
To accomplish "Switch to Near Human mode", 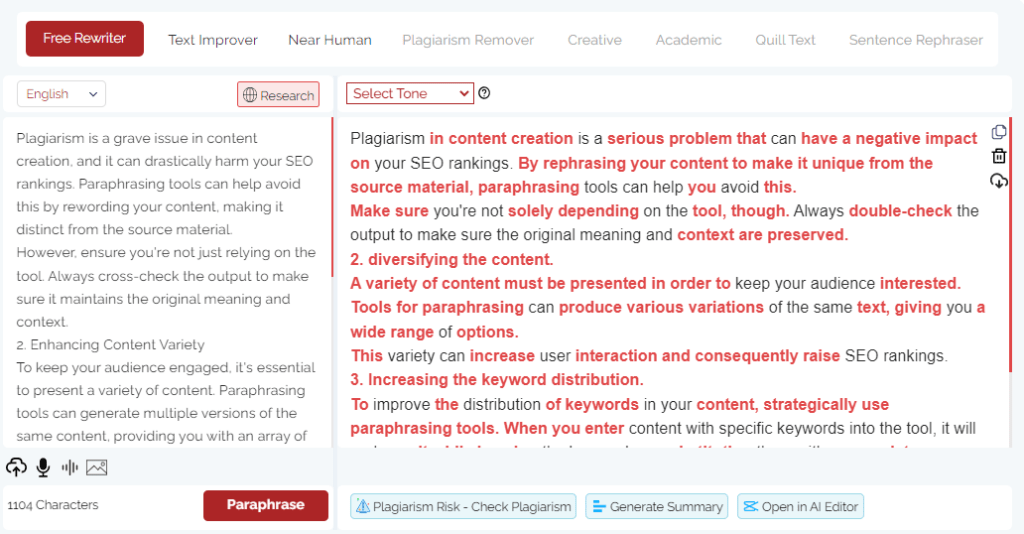I will tap(330, 40).
